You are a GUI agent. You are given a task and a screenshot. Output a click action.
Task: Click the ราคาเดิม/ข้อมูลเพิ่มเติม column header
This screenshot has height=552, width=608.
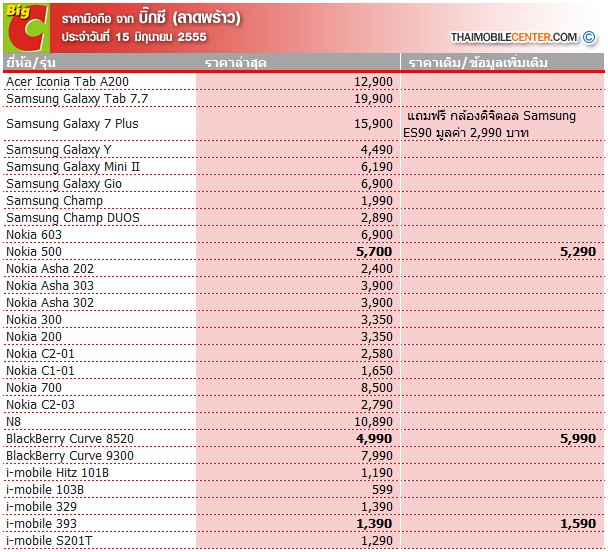(478, 63)
